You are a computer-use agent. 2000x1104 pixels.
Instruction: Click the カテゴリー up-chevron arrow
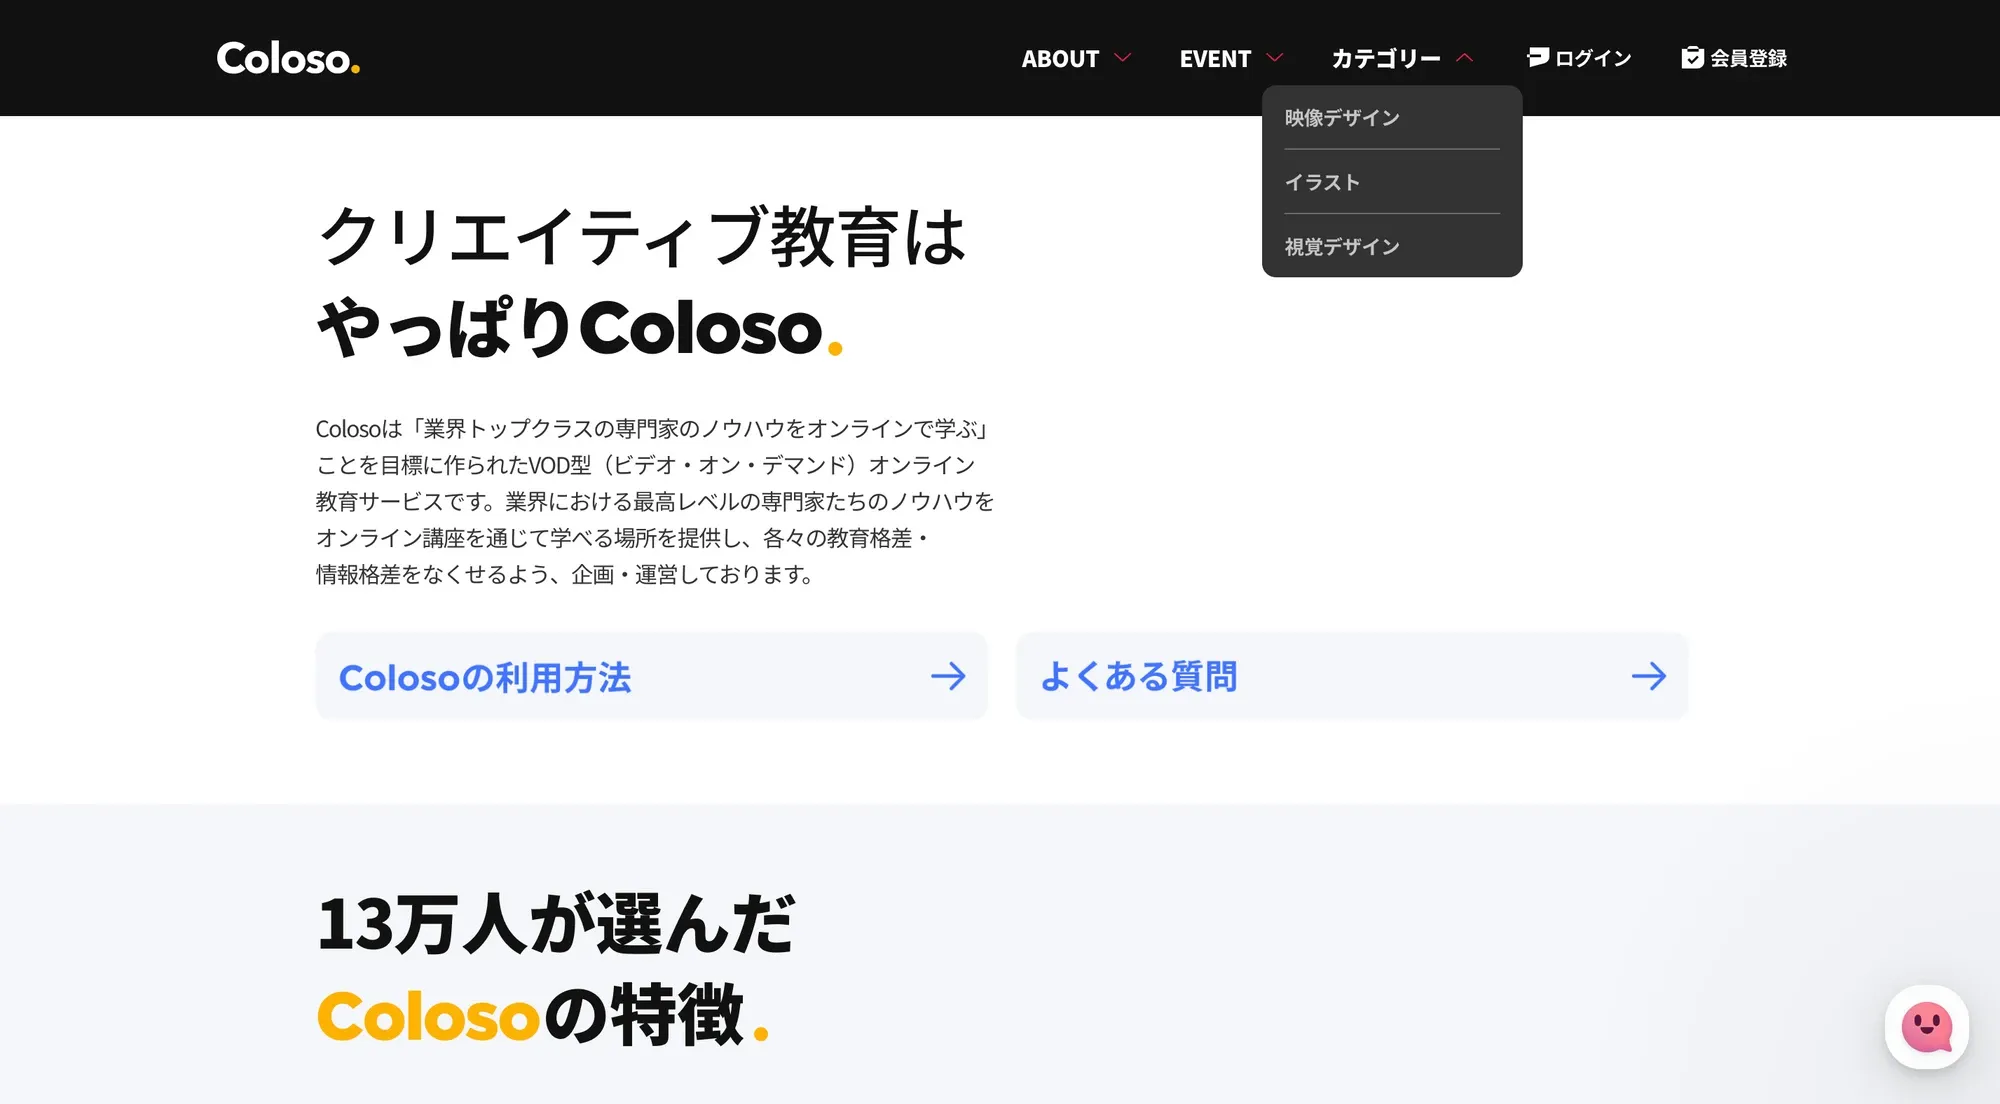(x=1464, y=58)
